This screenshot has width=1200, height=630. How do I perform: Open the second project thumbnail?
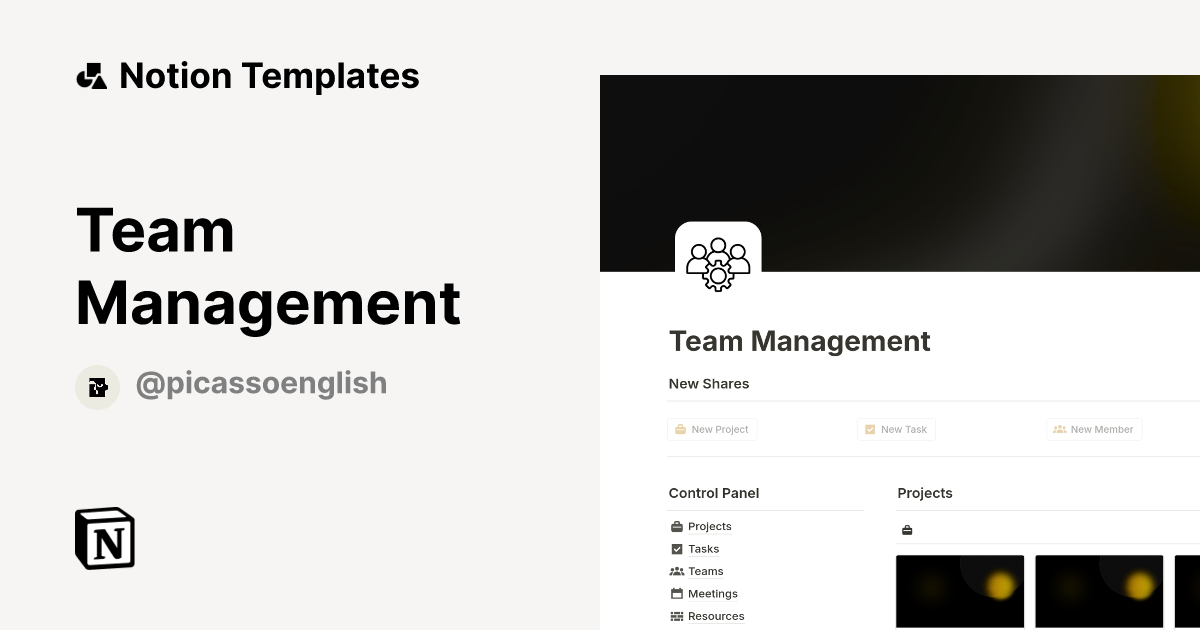(1099, 591)
